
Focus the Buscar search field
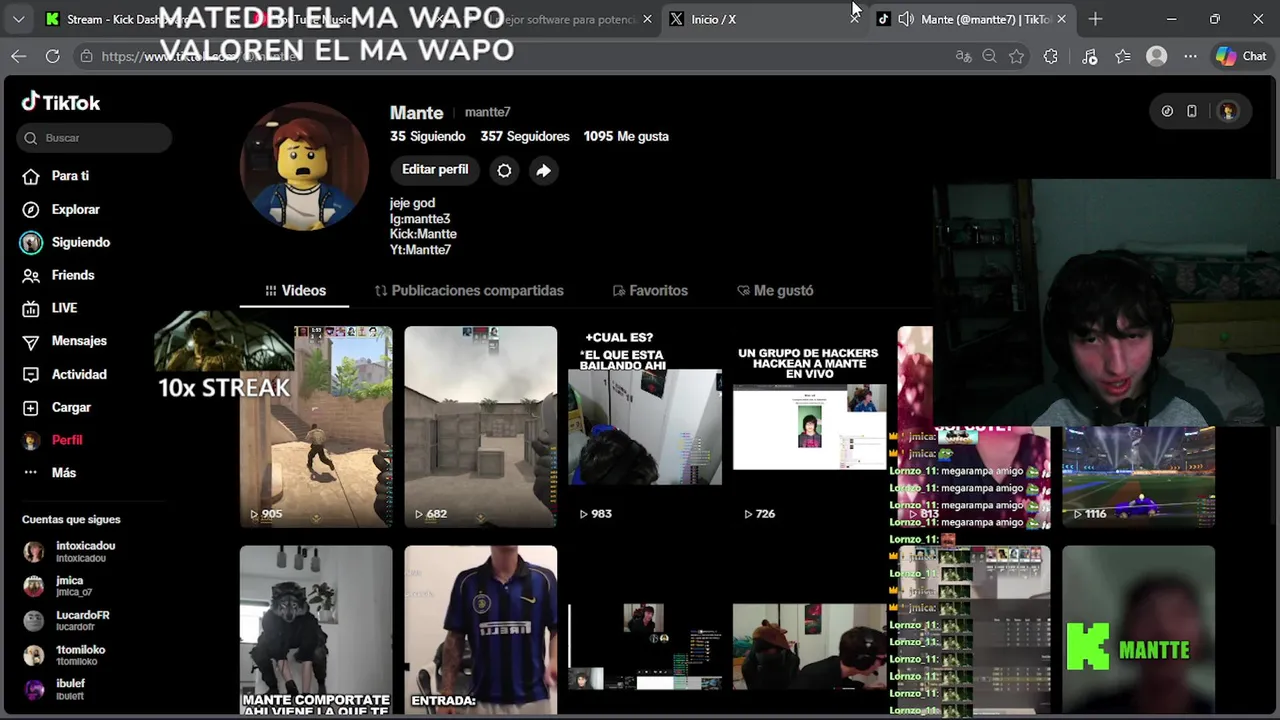[x=94, y=138]
